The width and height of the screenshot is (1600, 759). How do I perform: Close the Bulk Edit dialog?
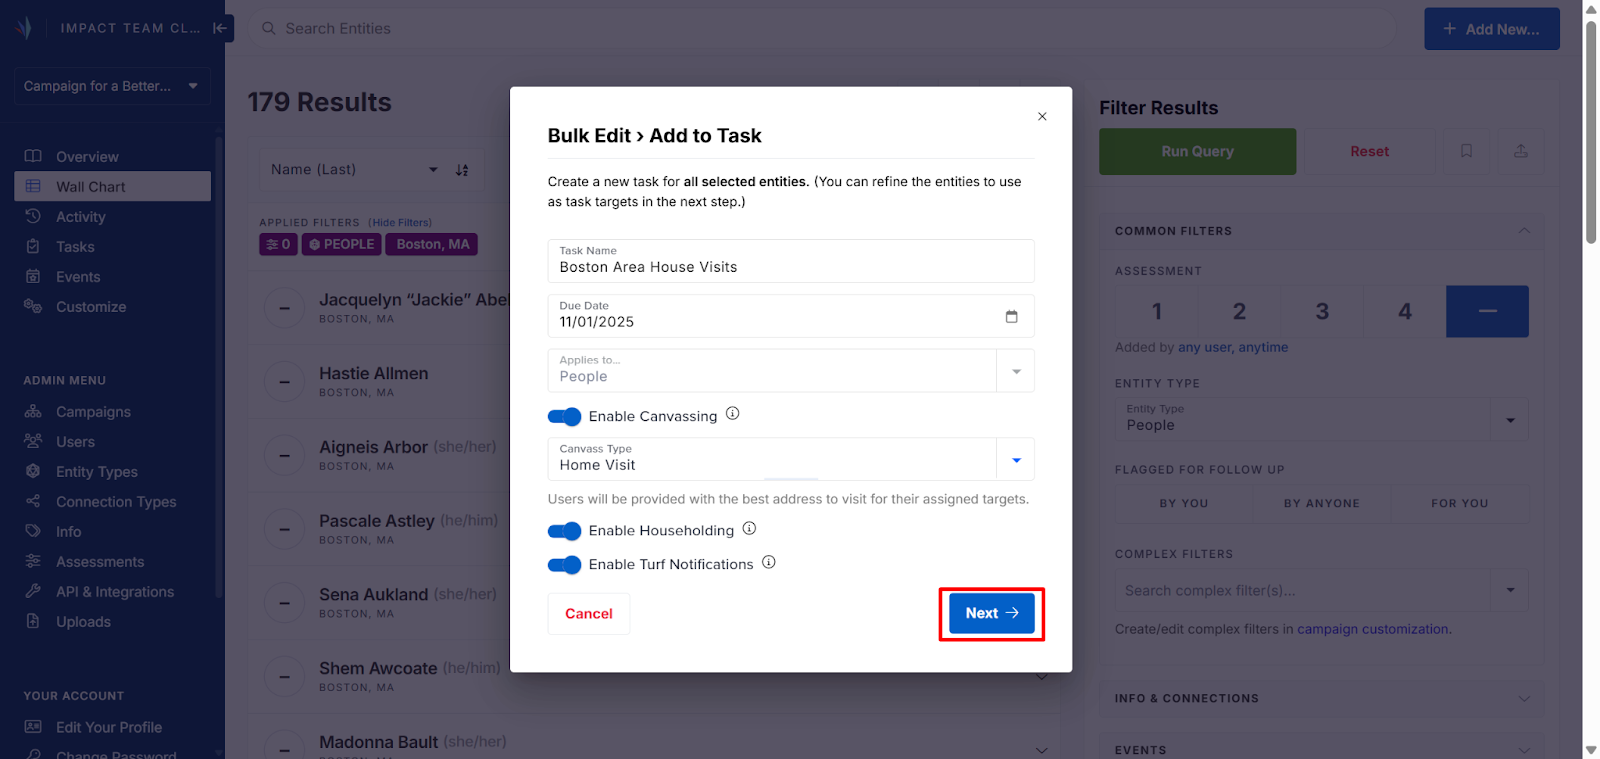pyautogui.click(x=1042, y=116)
